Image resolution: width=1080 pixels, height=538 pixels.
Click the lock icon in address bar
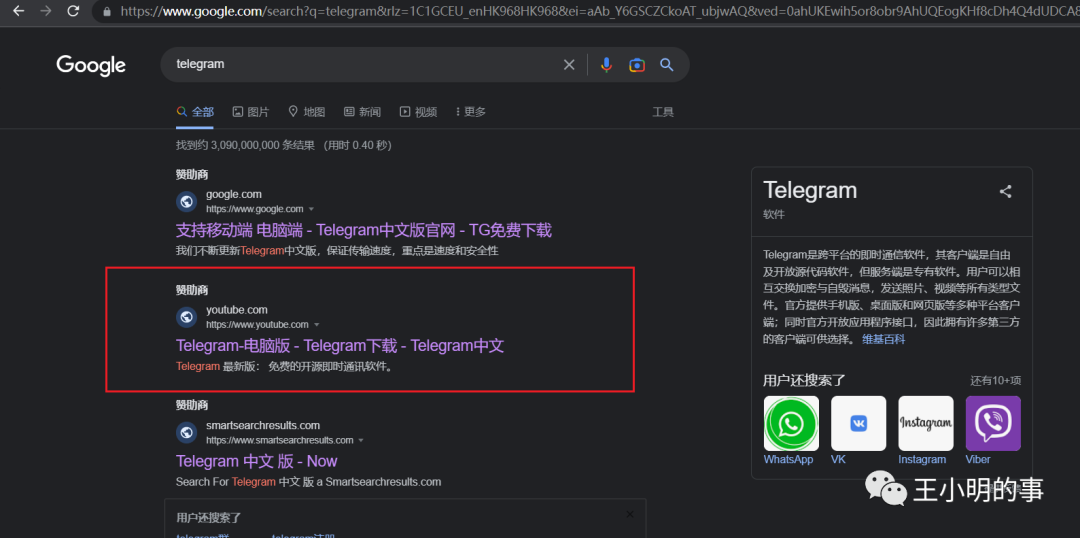(x=106, y=12)
